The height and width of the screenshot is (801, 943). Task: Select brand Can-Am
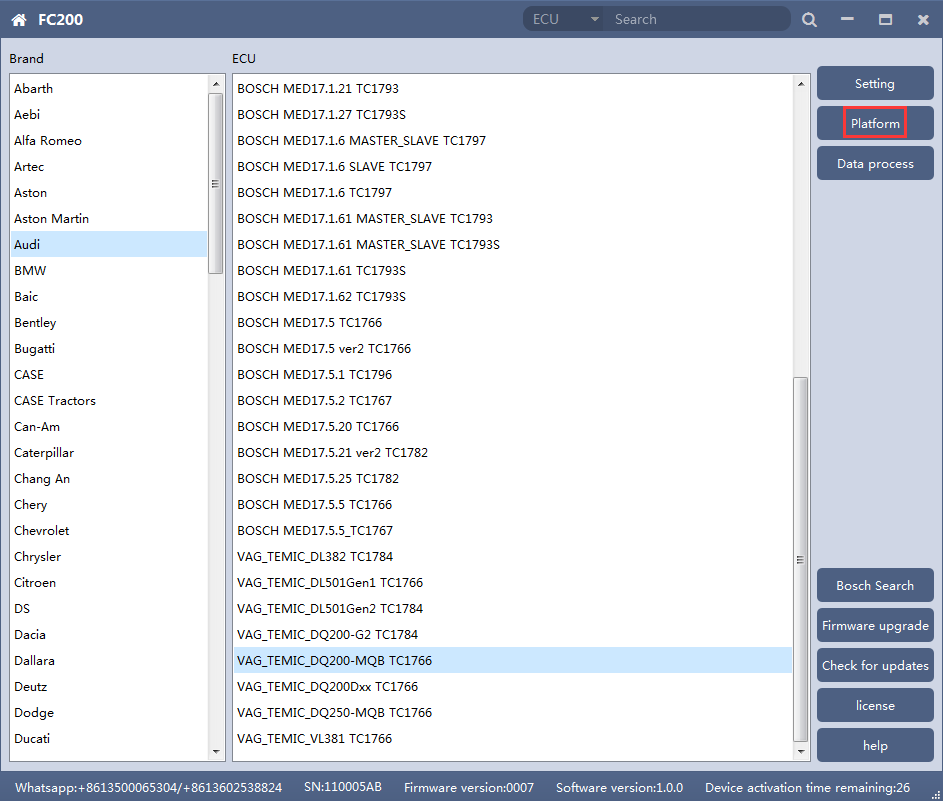[109, 426]
